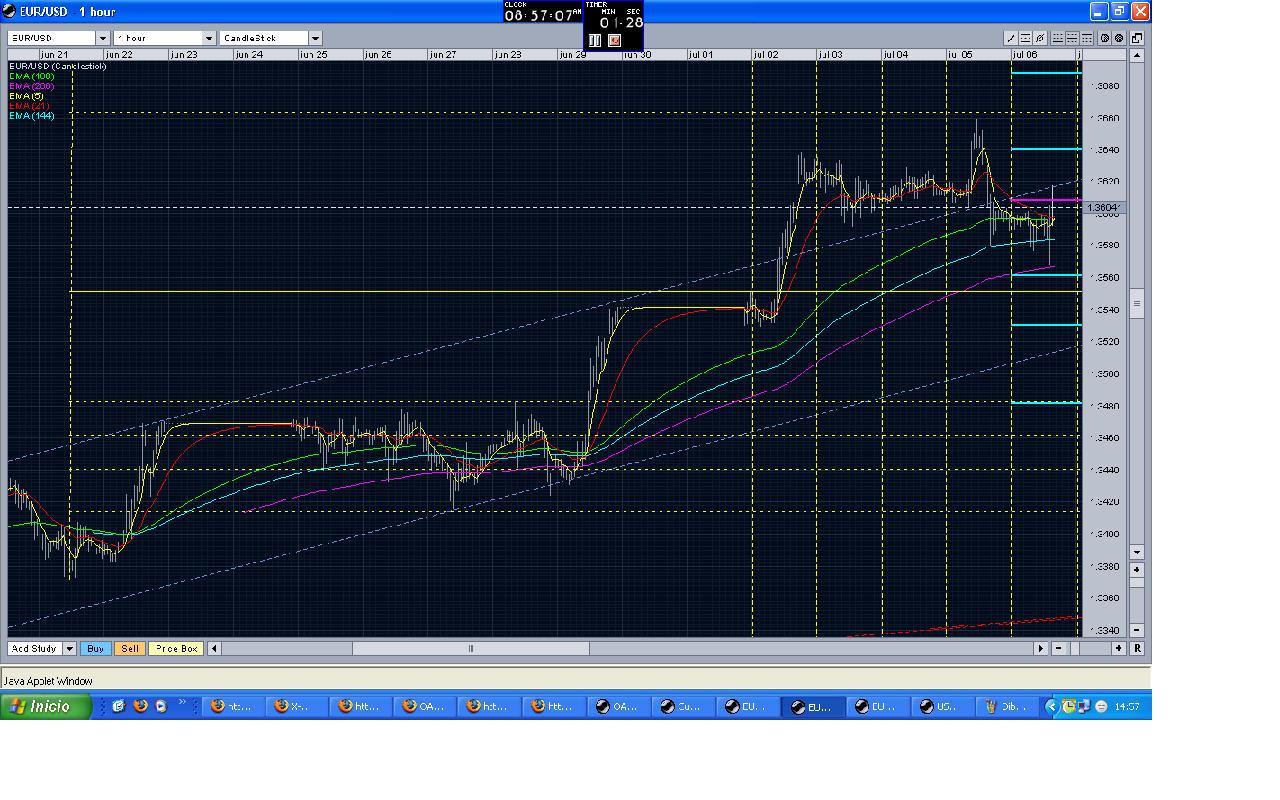Toggle the third grid line style button
This screenshot has height=800, width=1280.
(x=1086, y=38)
